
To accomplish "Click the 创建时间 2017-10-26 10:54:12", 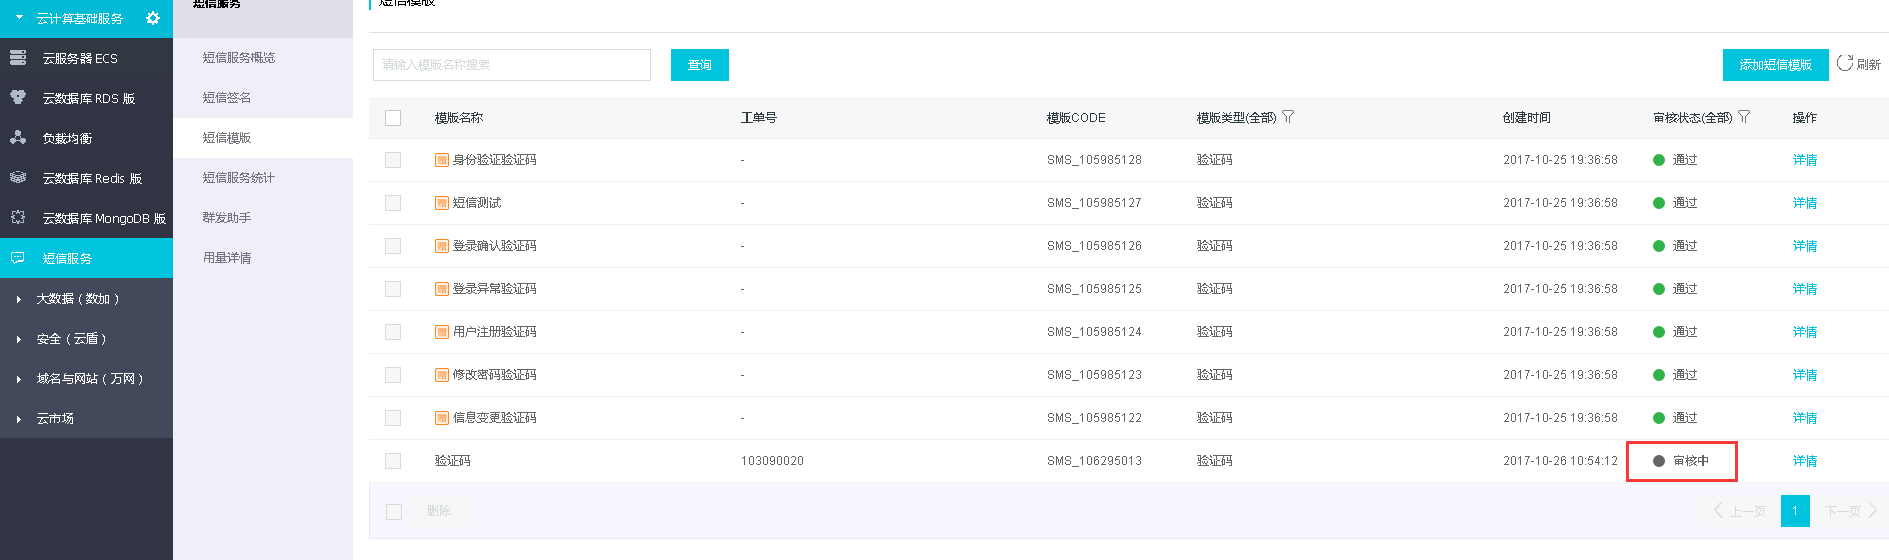I will (x=1560, y=461).
